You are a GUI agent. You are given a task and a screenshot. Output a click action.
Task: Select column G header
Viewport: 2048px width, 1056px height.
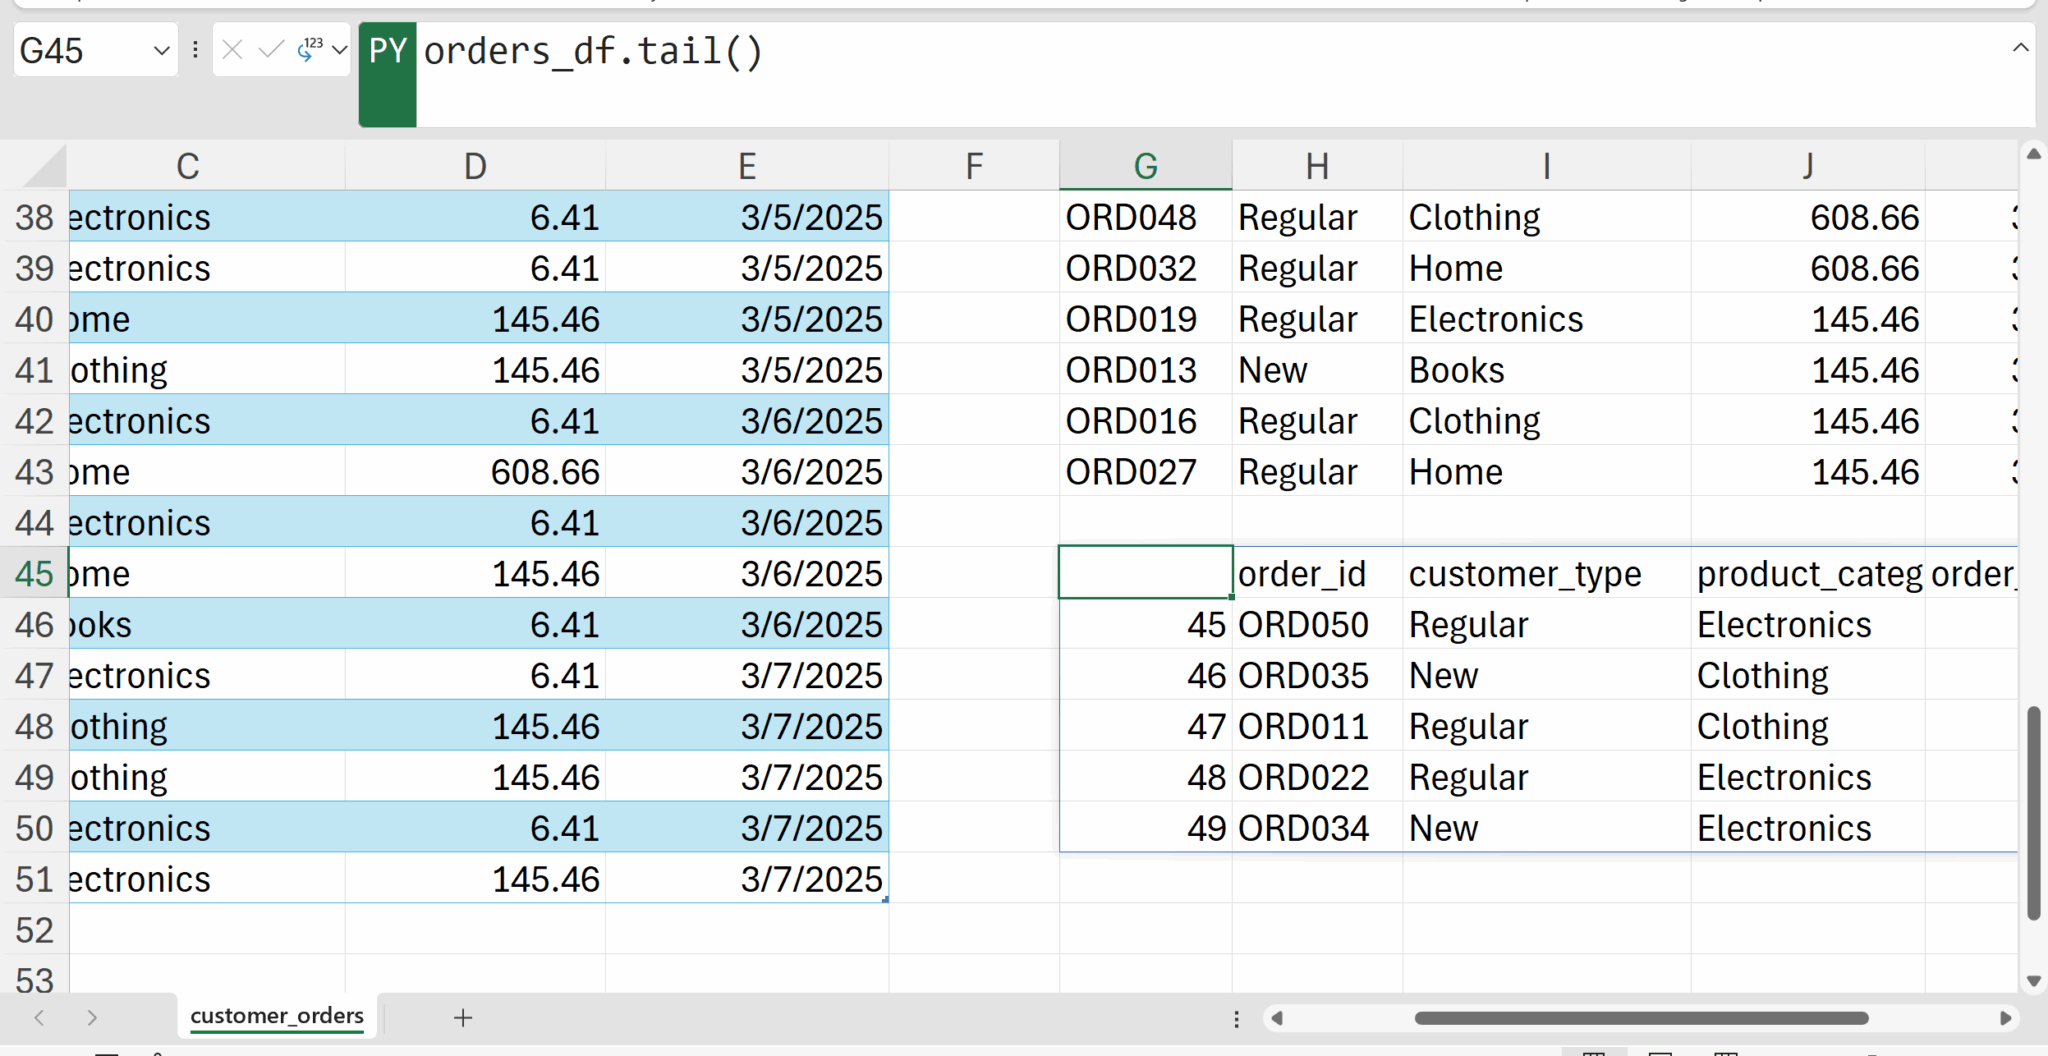coord(1145,166)
